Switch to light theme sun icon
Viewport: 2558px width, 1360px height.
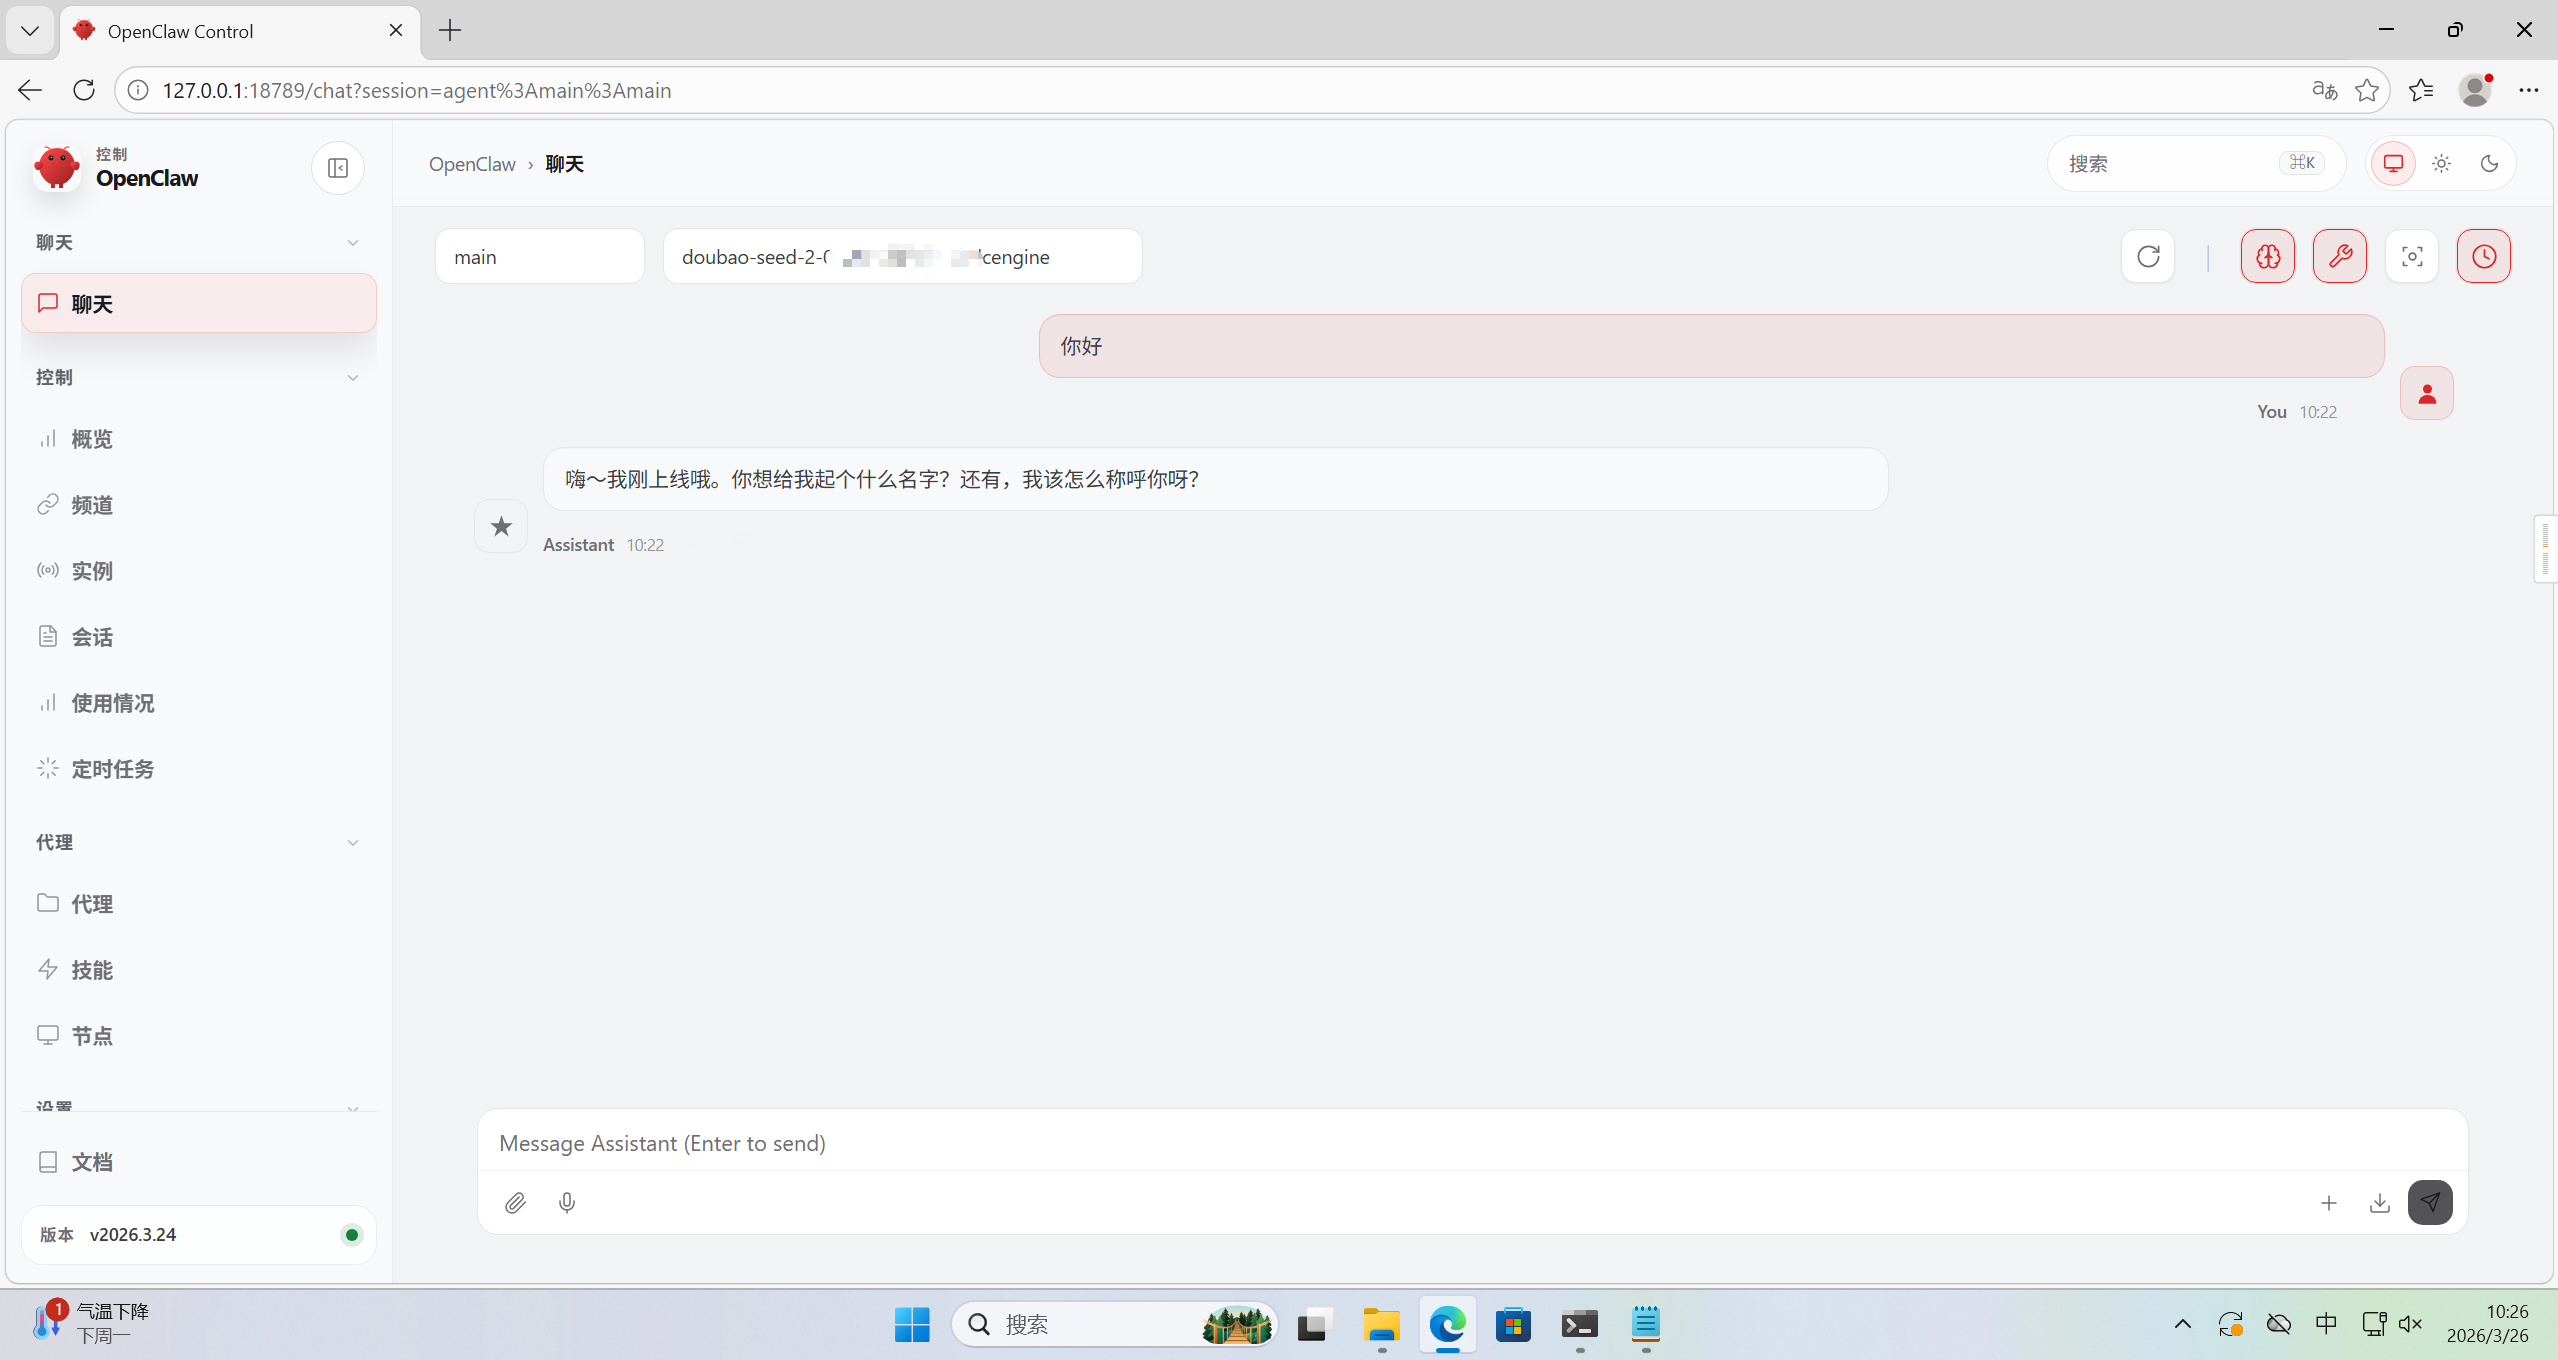[x=2441, y=163]
